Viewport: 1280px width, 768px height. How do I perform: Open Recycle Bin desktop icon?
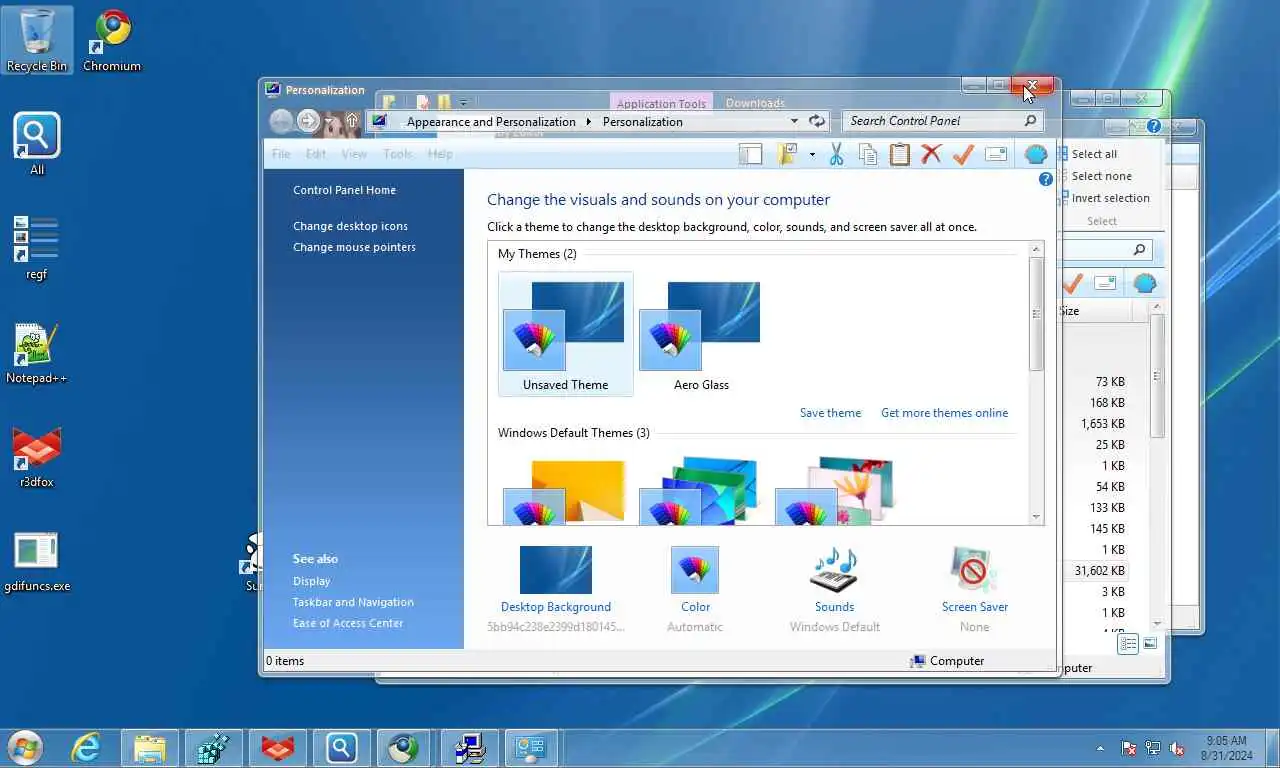[37, 39]
